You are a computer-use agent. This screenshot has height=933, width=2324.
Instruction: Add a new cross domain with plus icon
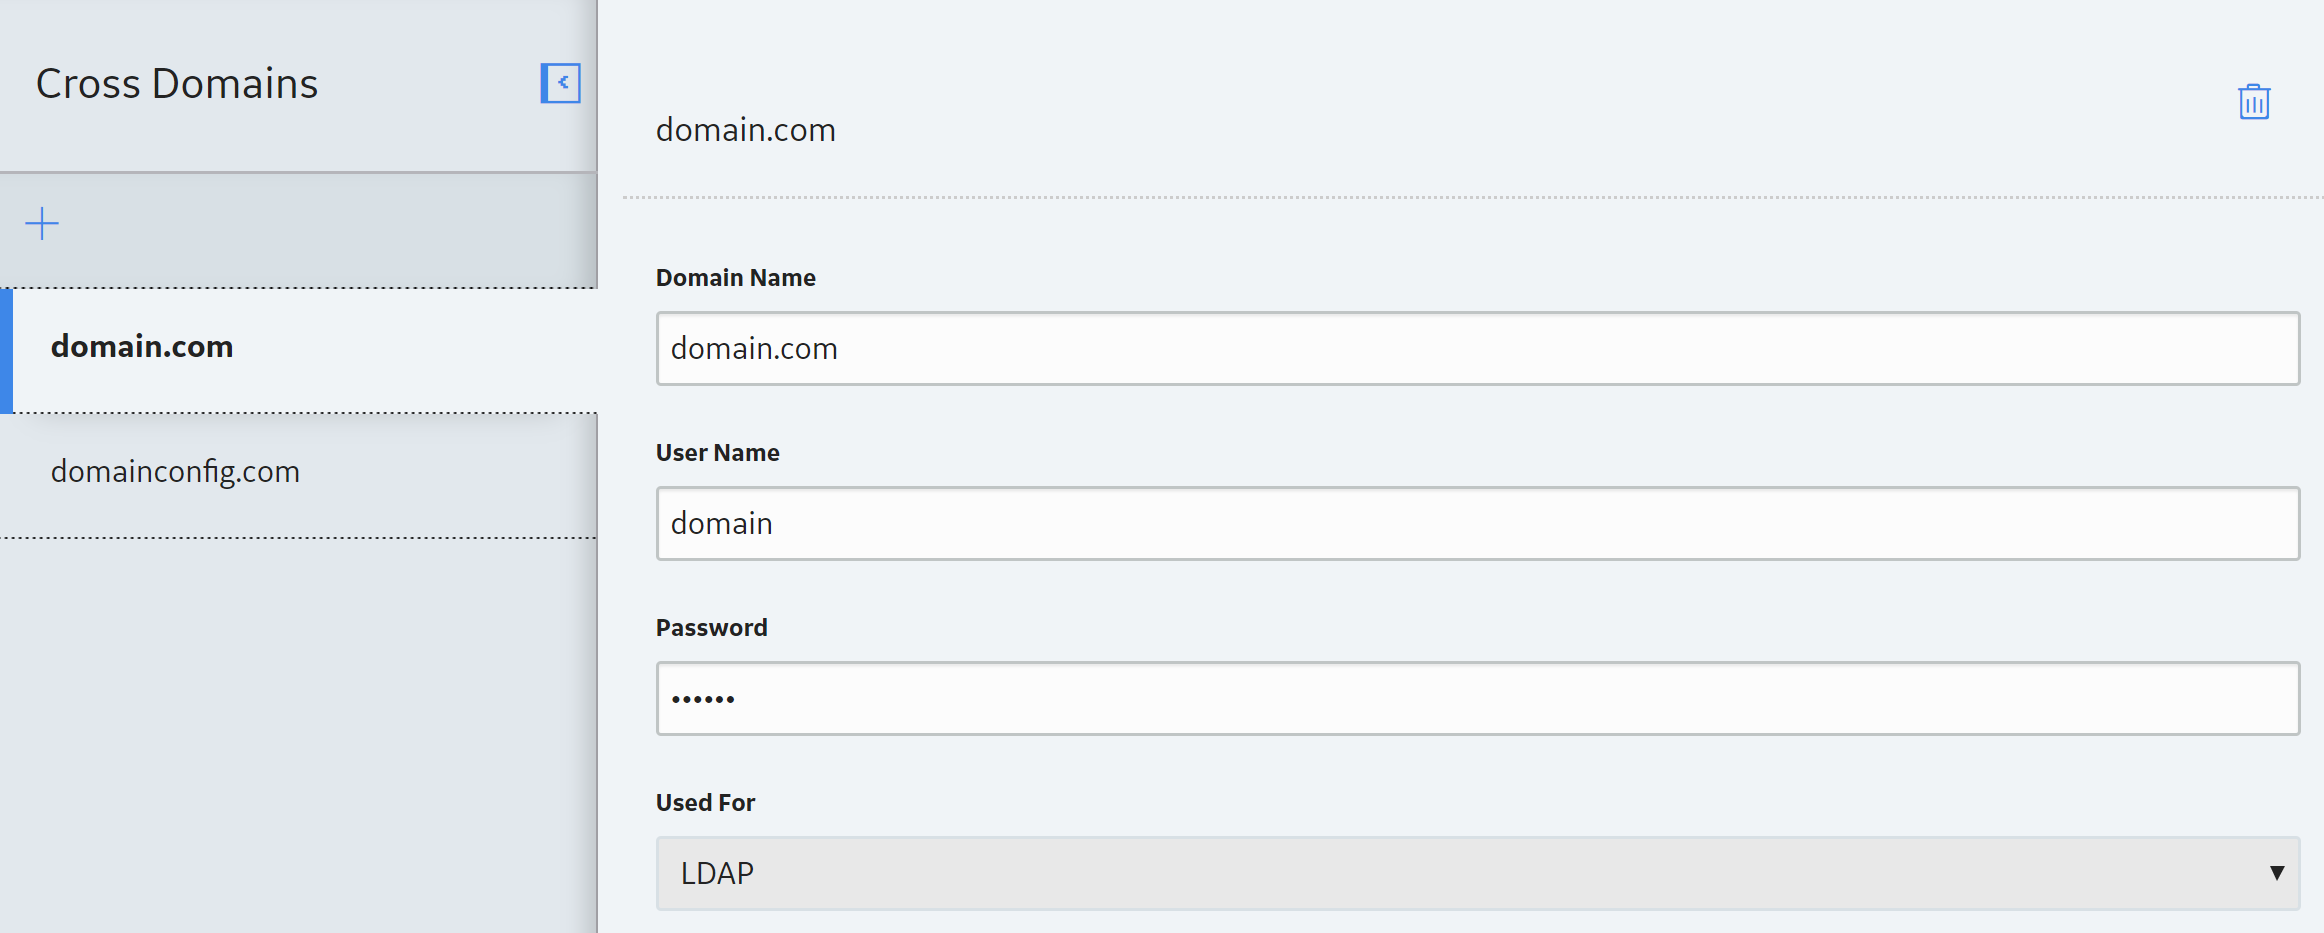point(42,223)
